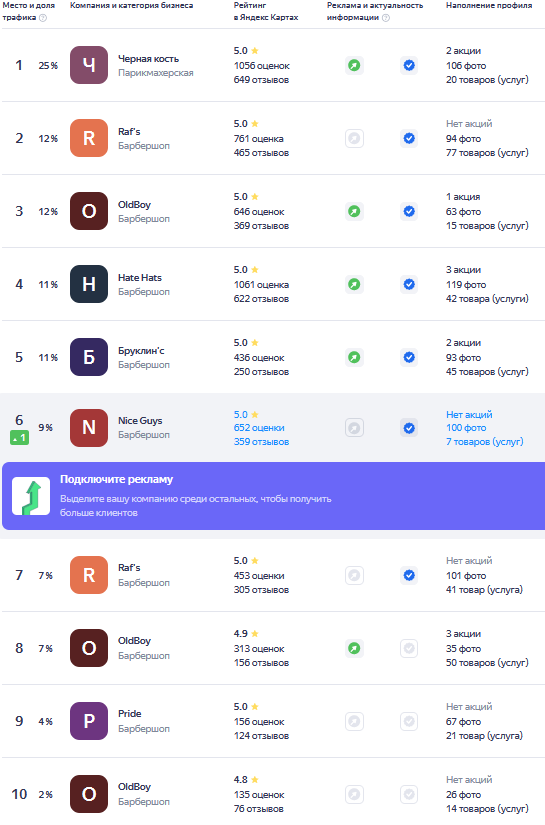The image size is (545, 825).
Task: Click the 'Нет акций' link for Nice Guys
Action: tap(469, 415)
